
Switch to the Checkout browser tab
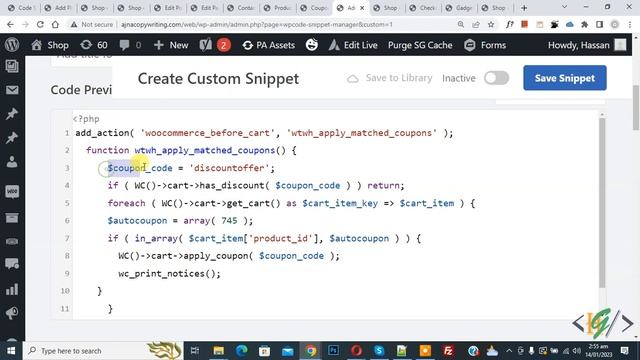(423, 8)
